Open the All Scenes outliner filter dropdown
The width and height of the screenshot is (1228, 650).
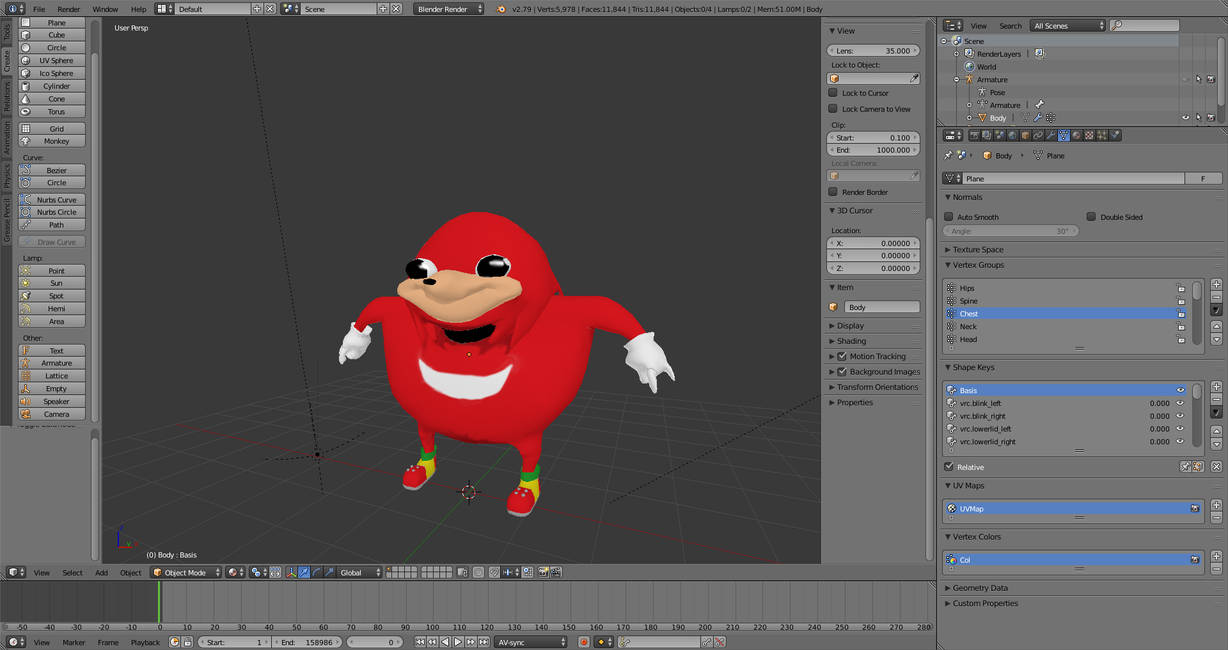pyautogui.click(x=1069, y=26)
